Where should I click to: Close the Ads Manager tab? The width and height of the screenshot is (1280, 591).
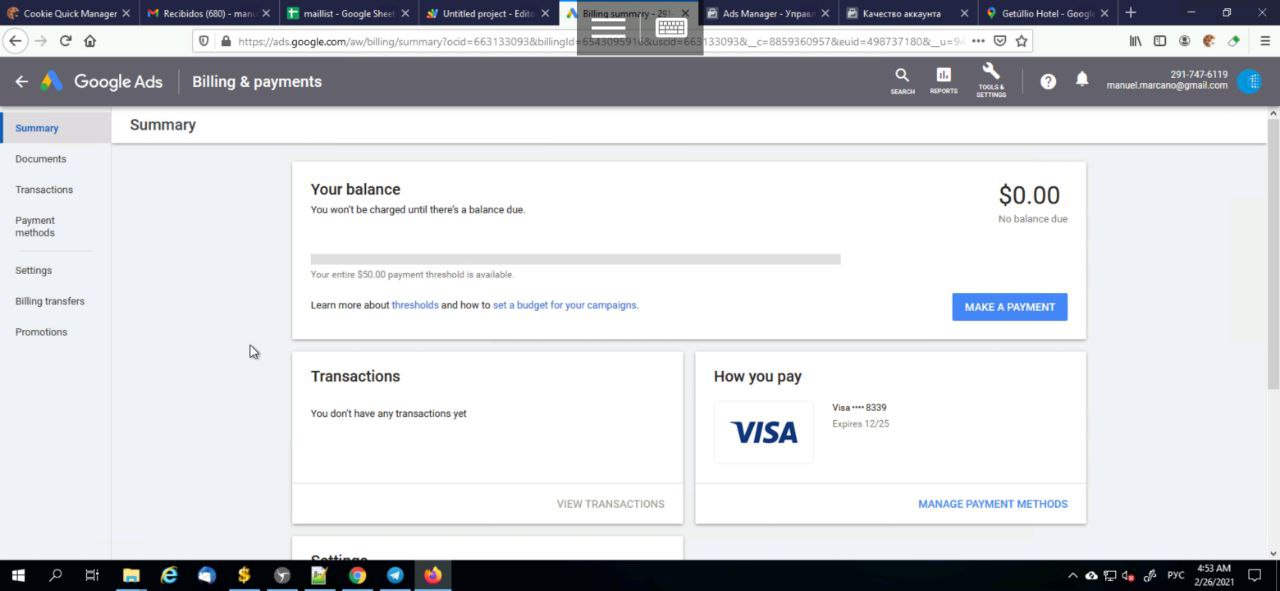tap(825, 13)
